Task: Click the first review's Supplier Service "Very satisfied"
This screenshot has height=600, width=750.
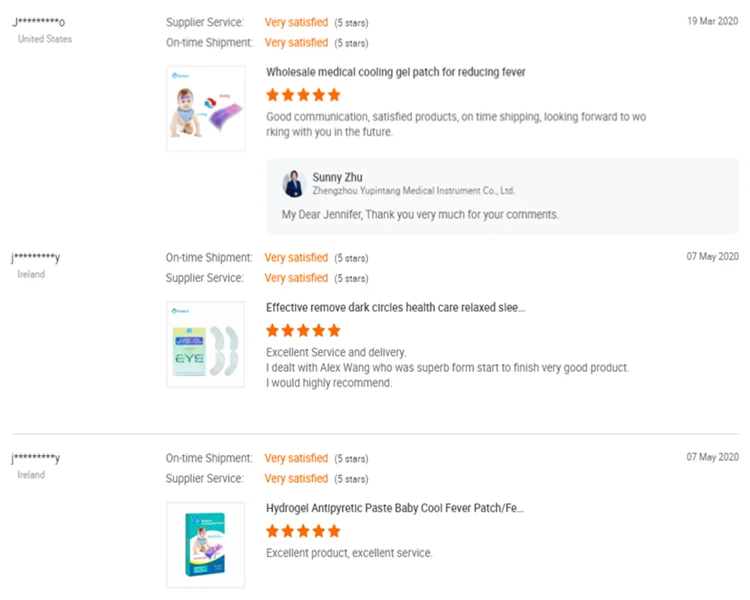Action: pyautogui.click(x=296, y=22)
